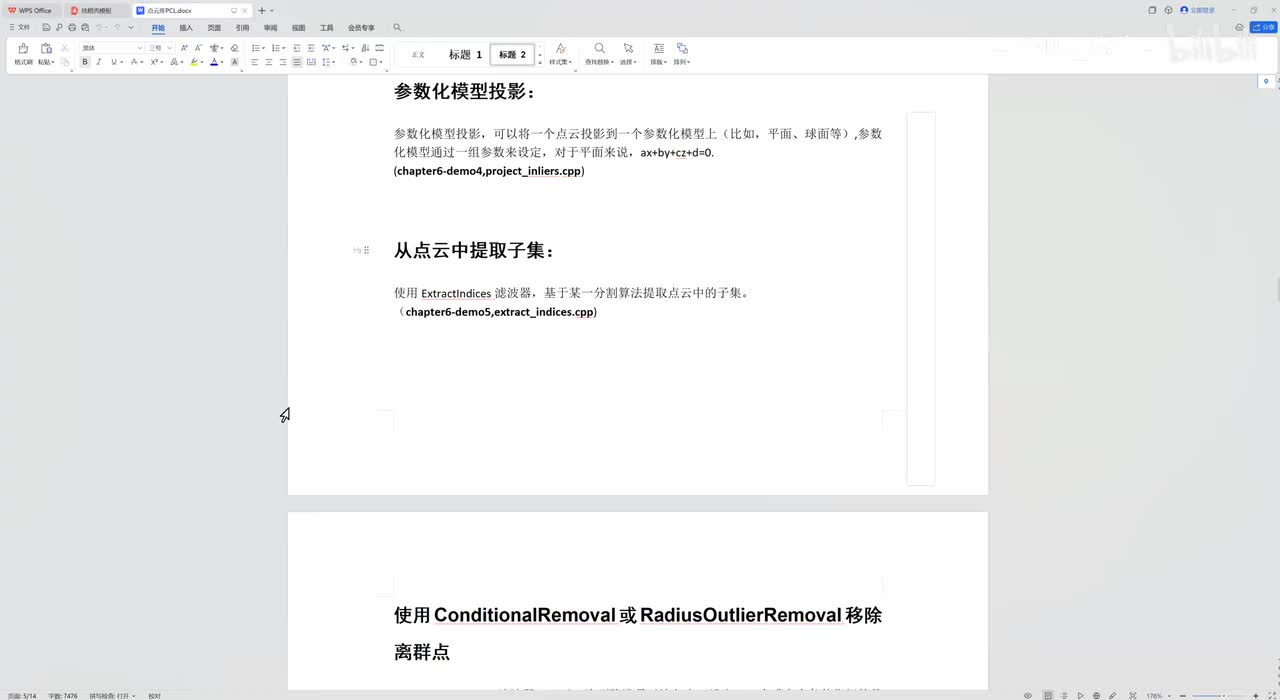1280x700 pixels.
Task: Switch to the 视图 (View) tab
Action: 298,28
